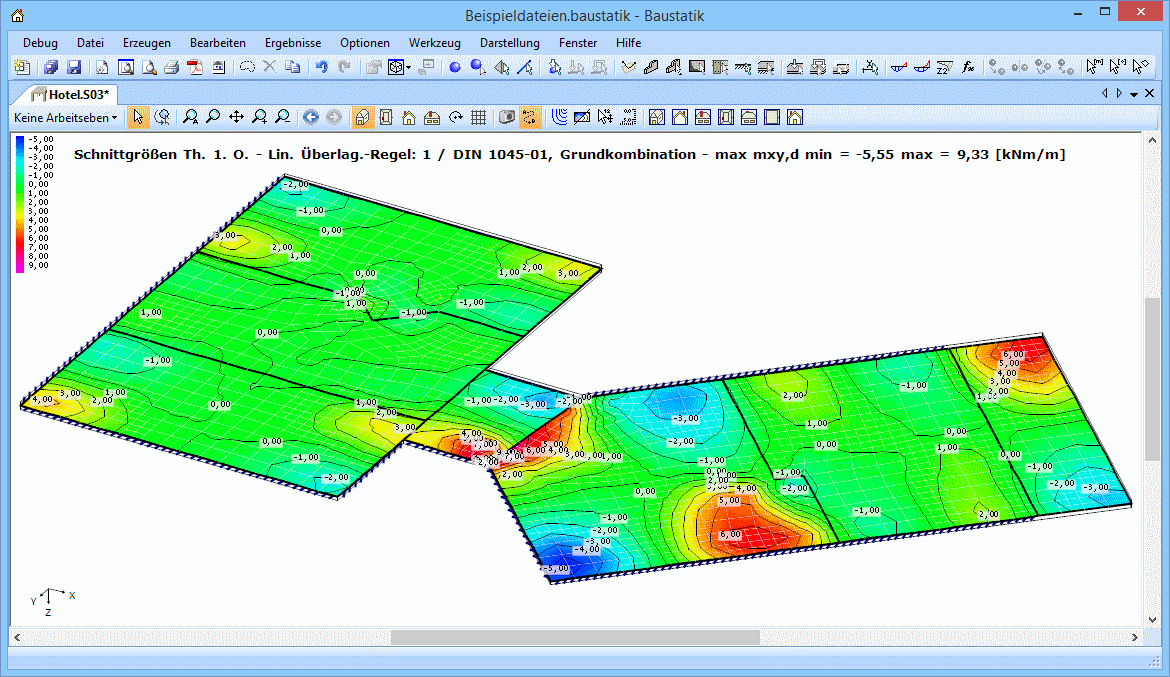
Task: Open the Darstellung menu
Action: 509,43
